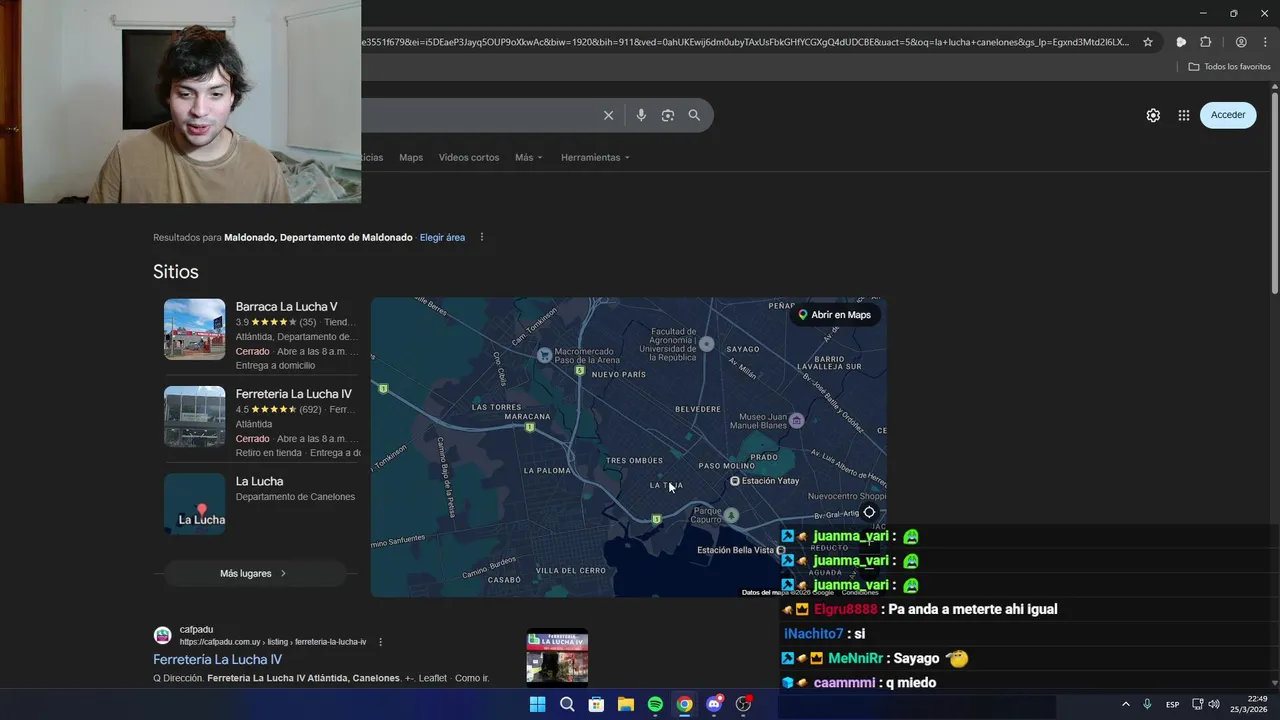1280x720 pixels.
Task: Click the Macromercado Paso de la Arena marker
Action: click(544, 355)
